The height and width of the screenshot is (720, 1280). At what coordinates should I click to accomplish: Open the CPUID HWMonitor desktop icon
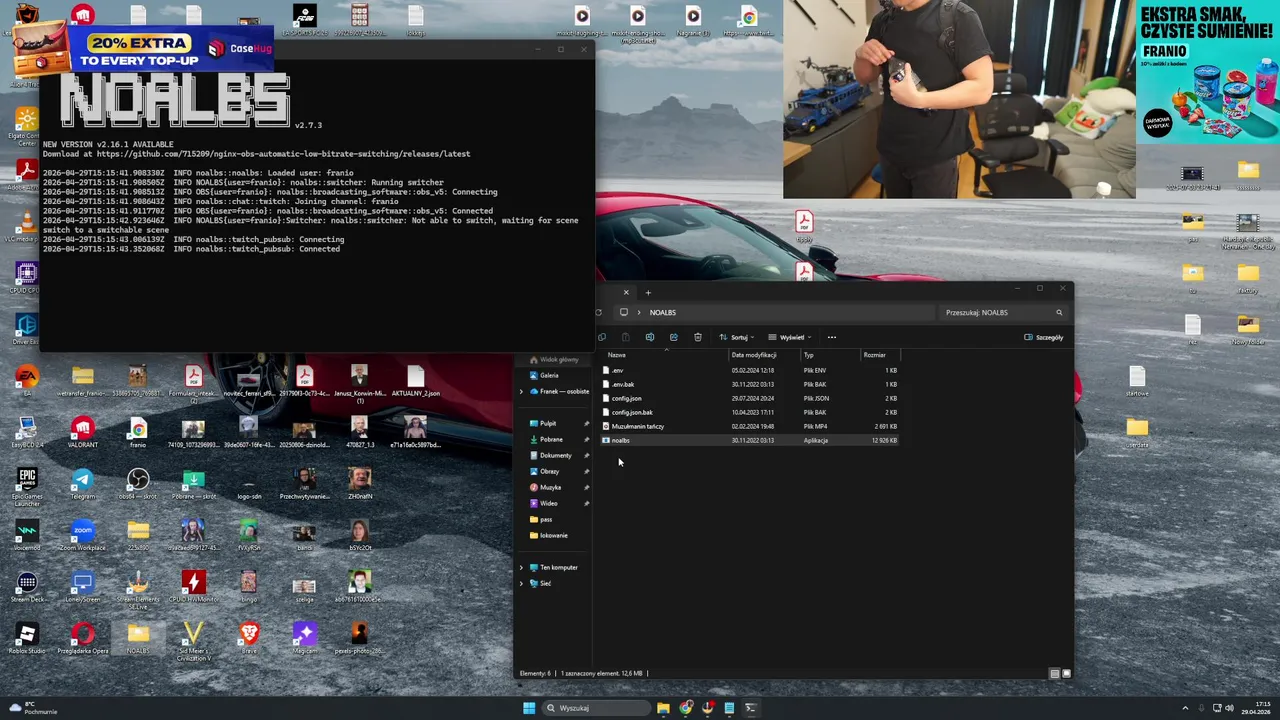coord(193,587)
